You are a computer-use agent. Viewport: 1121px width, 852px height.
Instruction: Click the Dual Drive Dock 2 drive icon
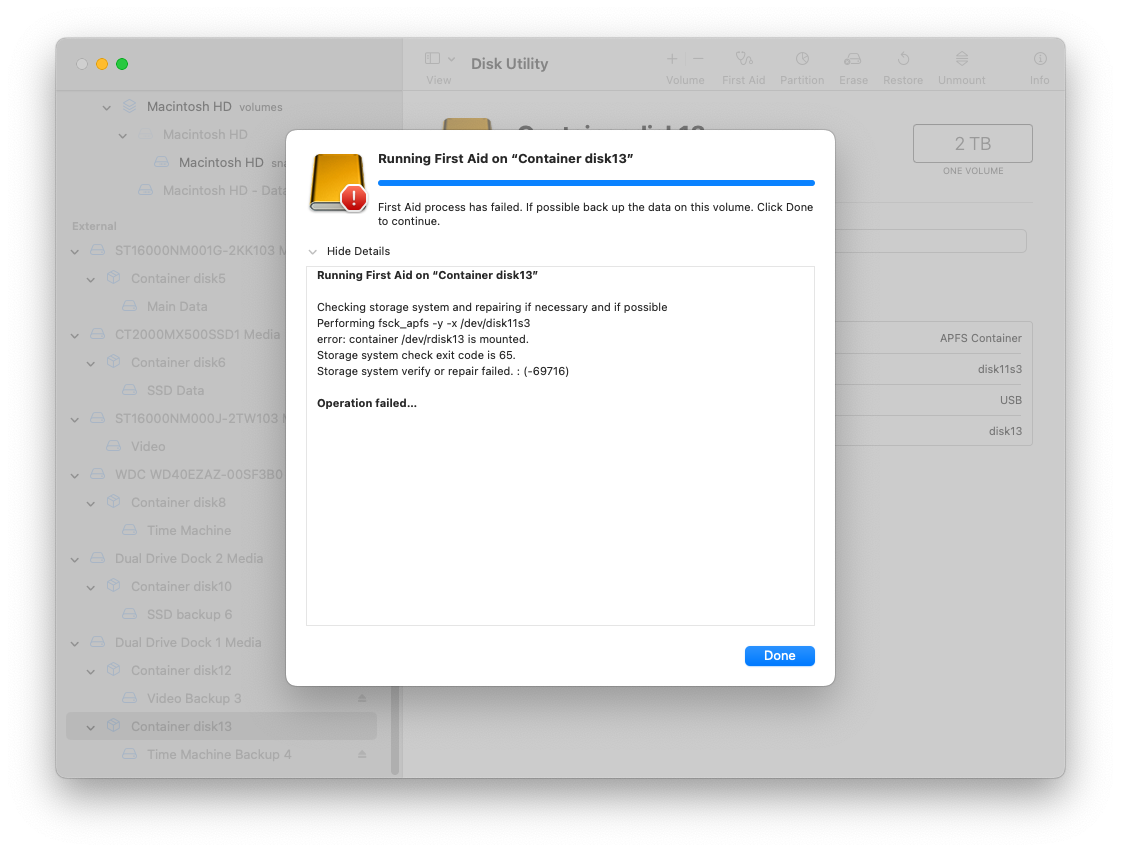[x=97, y=558]
